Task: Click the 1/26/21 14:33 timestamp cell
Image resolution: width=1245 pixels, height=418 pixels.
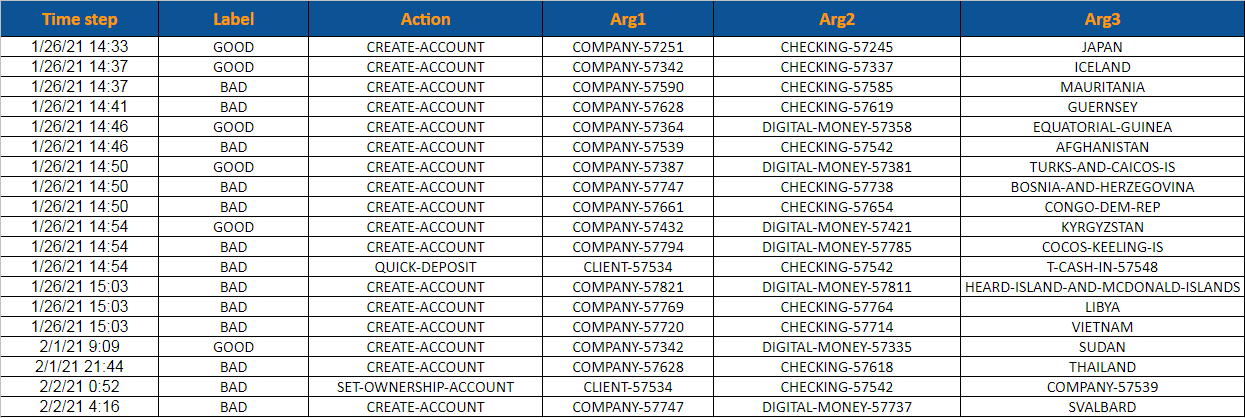Action: (80, 47)
